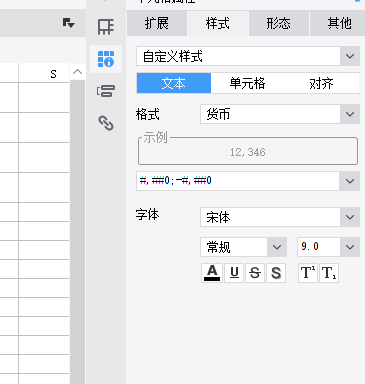Toggle strikethrough formatting
Viewport: 365px width, 384px height.
[x=255, y=273]
